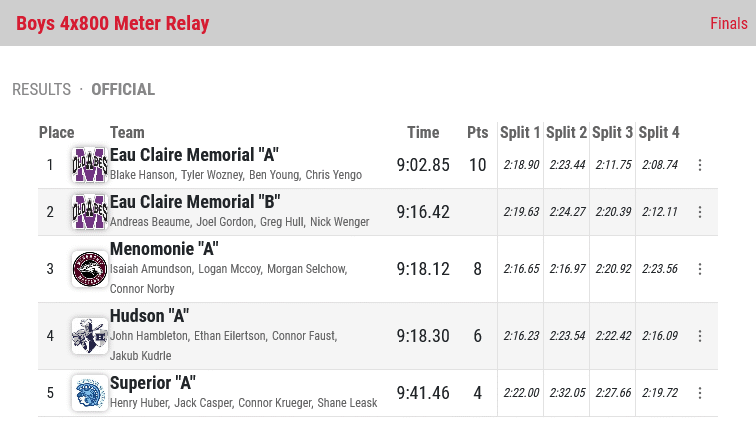Open the Superior "A" team link
The image size is (756, 429).
coord(153,383)
